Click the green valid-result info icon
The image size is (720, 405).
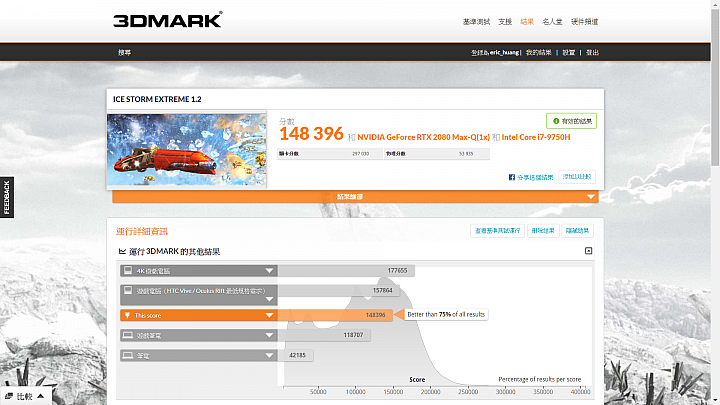pyautogui.click(x=556, y=121)
